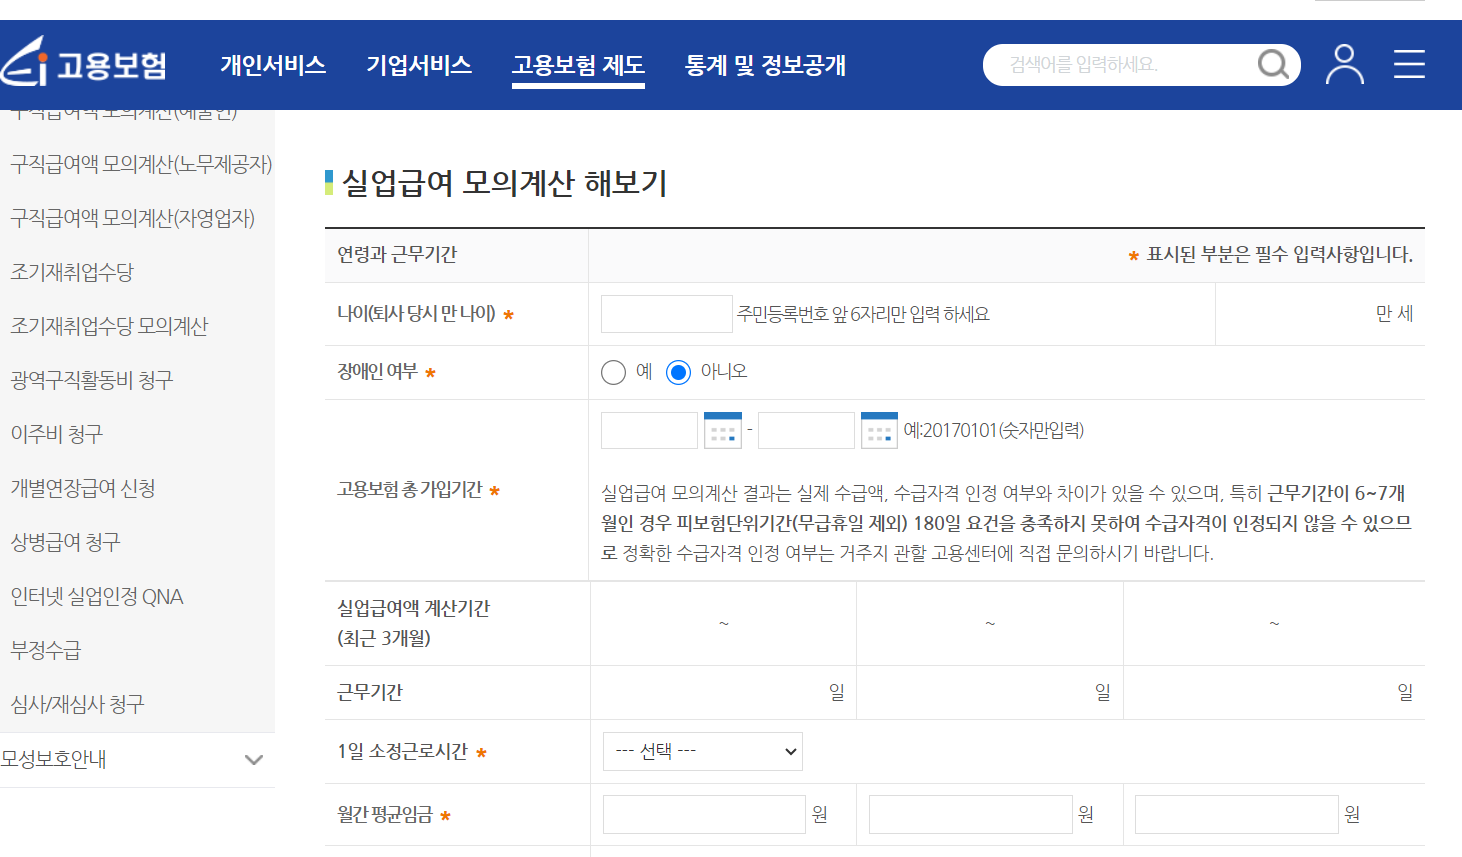The width and height of the screenshot is (1462, 857).
Task: Open the 통계 및 정보공개 menu
Action: pos(765,65)
